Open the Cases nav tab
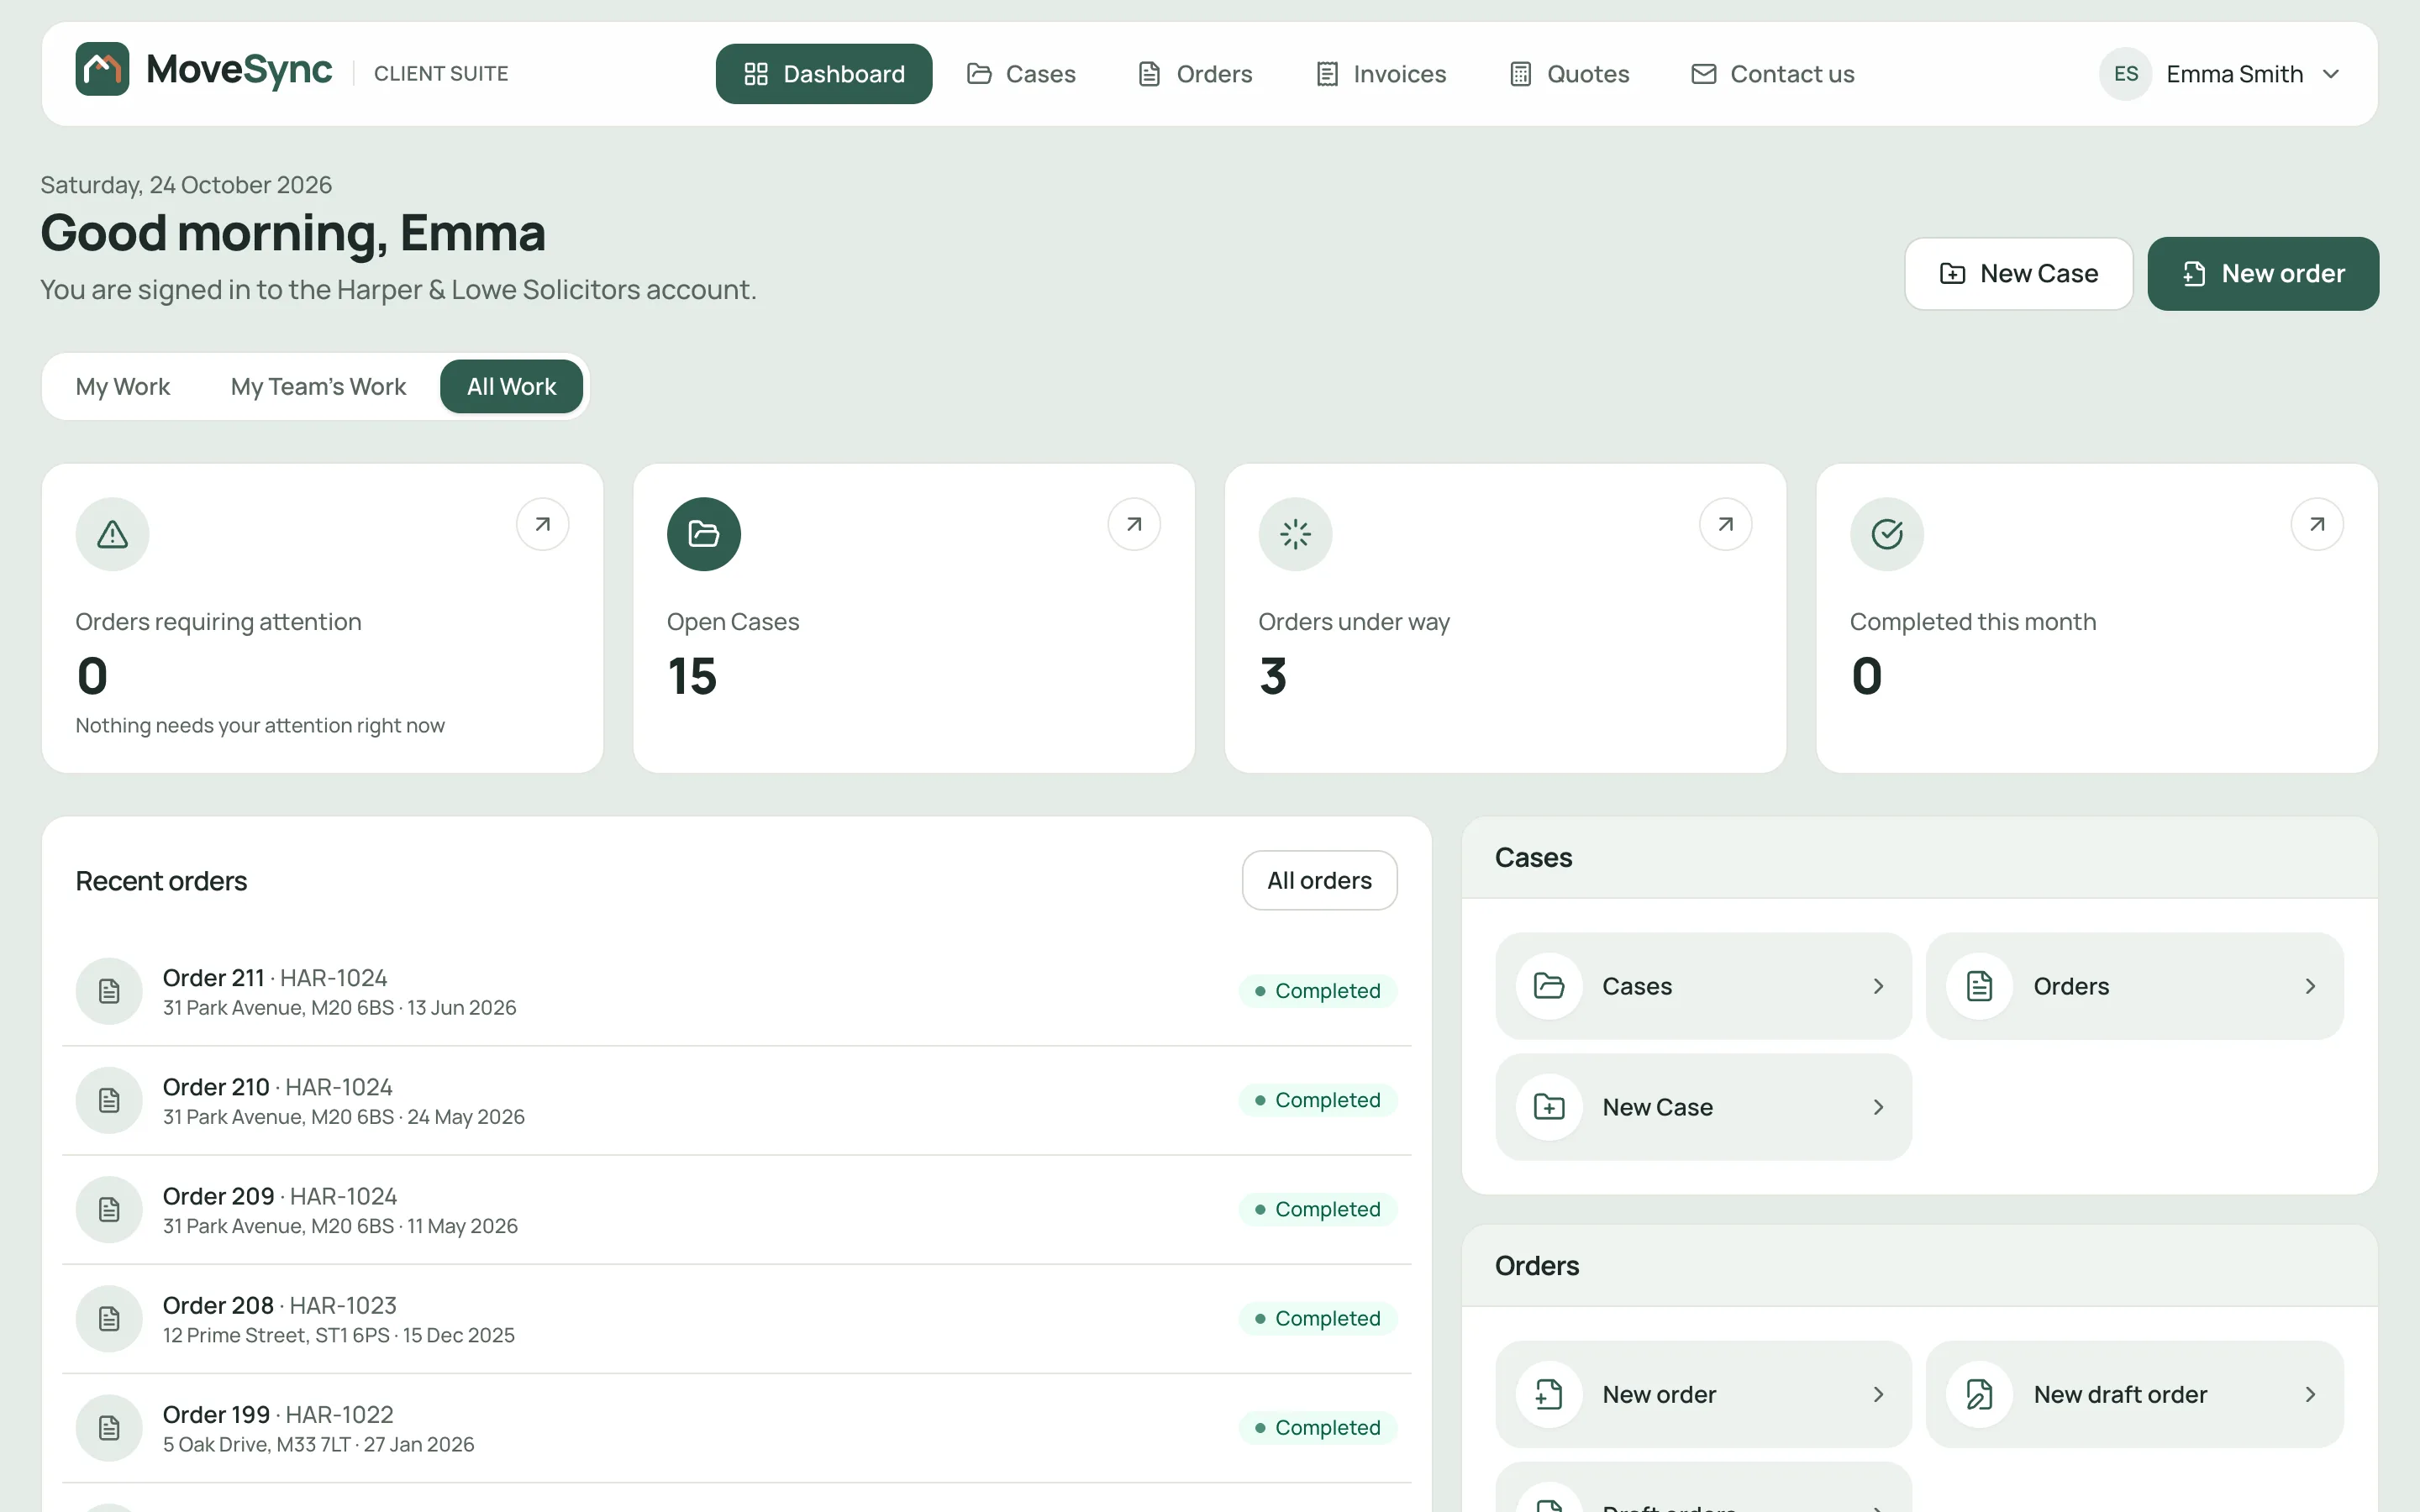This screenshot has height=1512, width=2420. [x=1021, y=74]
